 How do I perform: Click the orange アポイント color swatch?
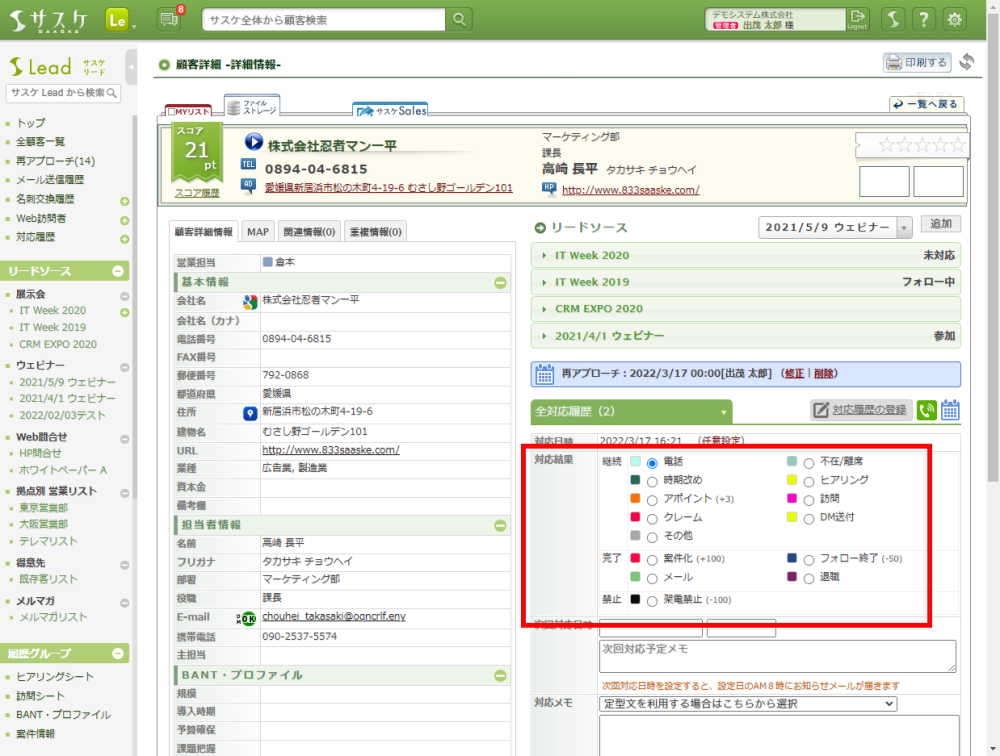coord(635,499)
